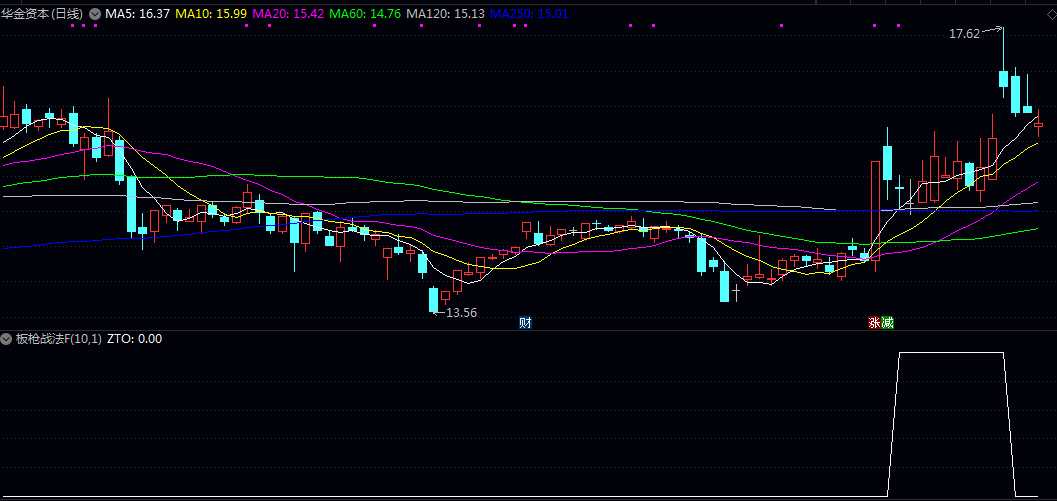Click the ZTO: 0.00 value

pos(135,339)
